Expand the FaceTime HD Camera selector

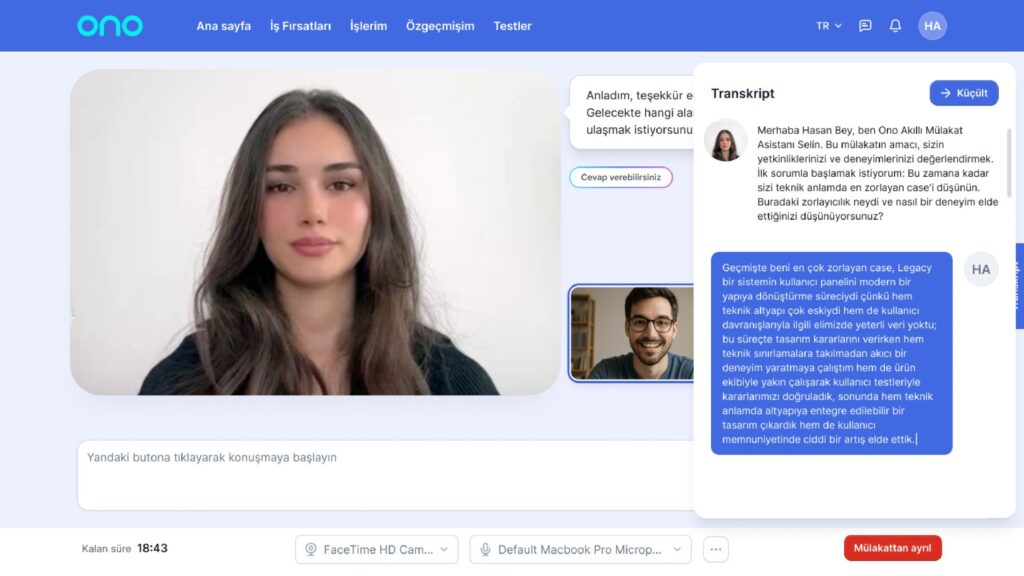click(x=375, y=549)
